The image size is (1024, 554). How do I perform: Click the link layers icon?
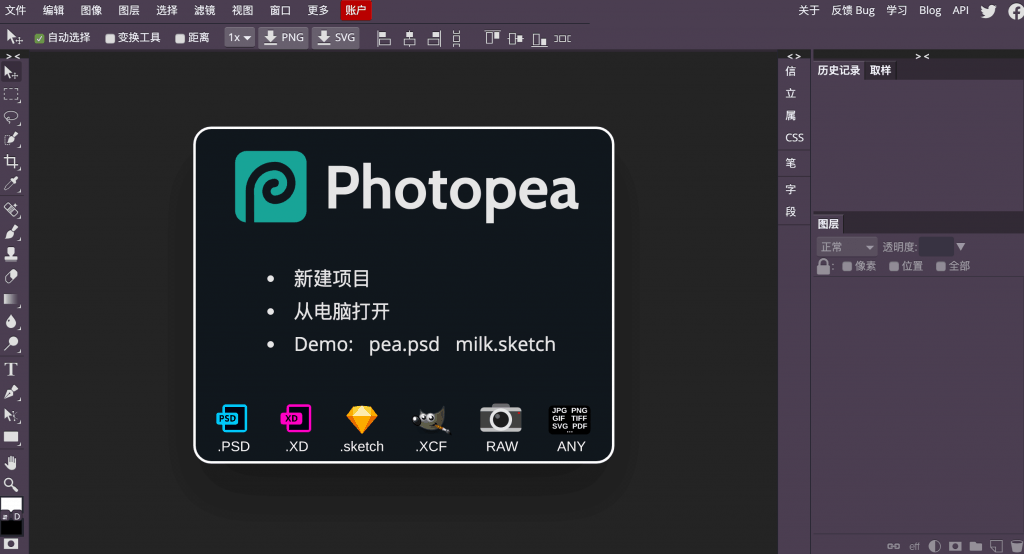[893, 546]
